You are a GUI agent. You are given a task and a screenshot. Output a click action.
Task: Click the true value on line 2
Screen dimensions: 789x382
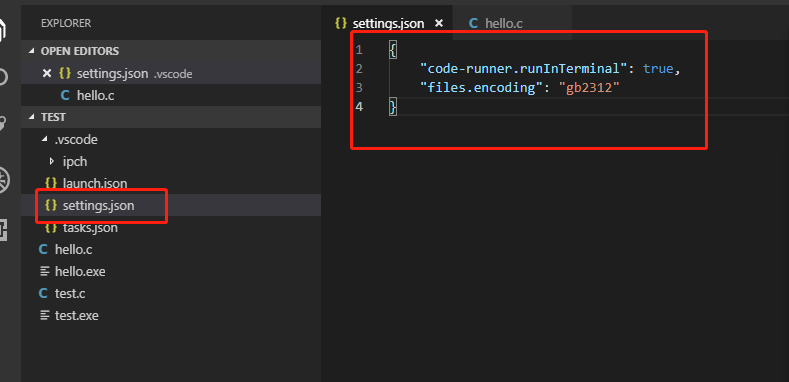(658, 68)
